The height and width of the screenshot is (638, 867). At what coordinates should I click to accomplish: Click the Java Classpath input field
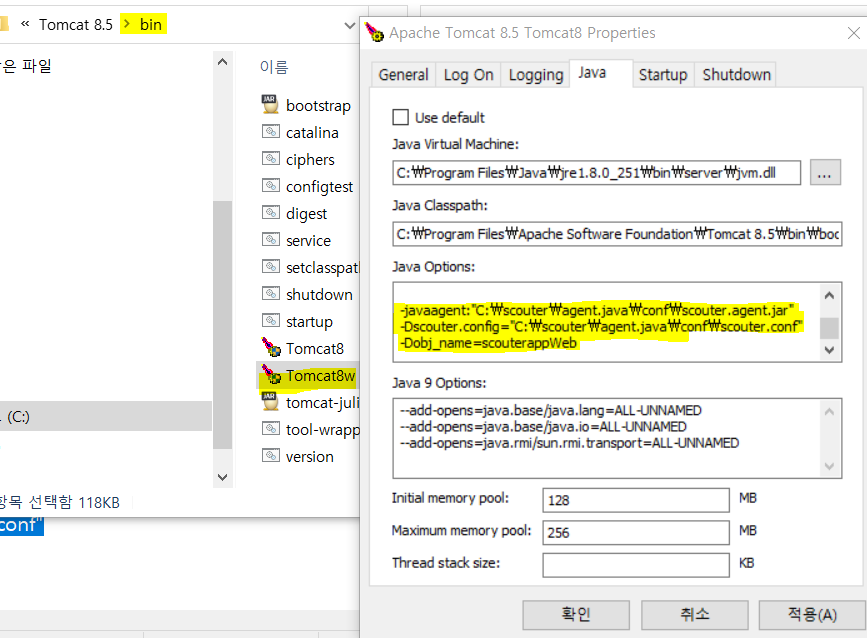[x=617, y=234]
